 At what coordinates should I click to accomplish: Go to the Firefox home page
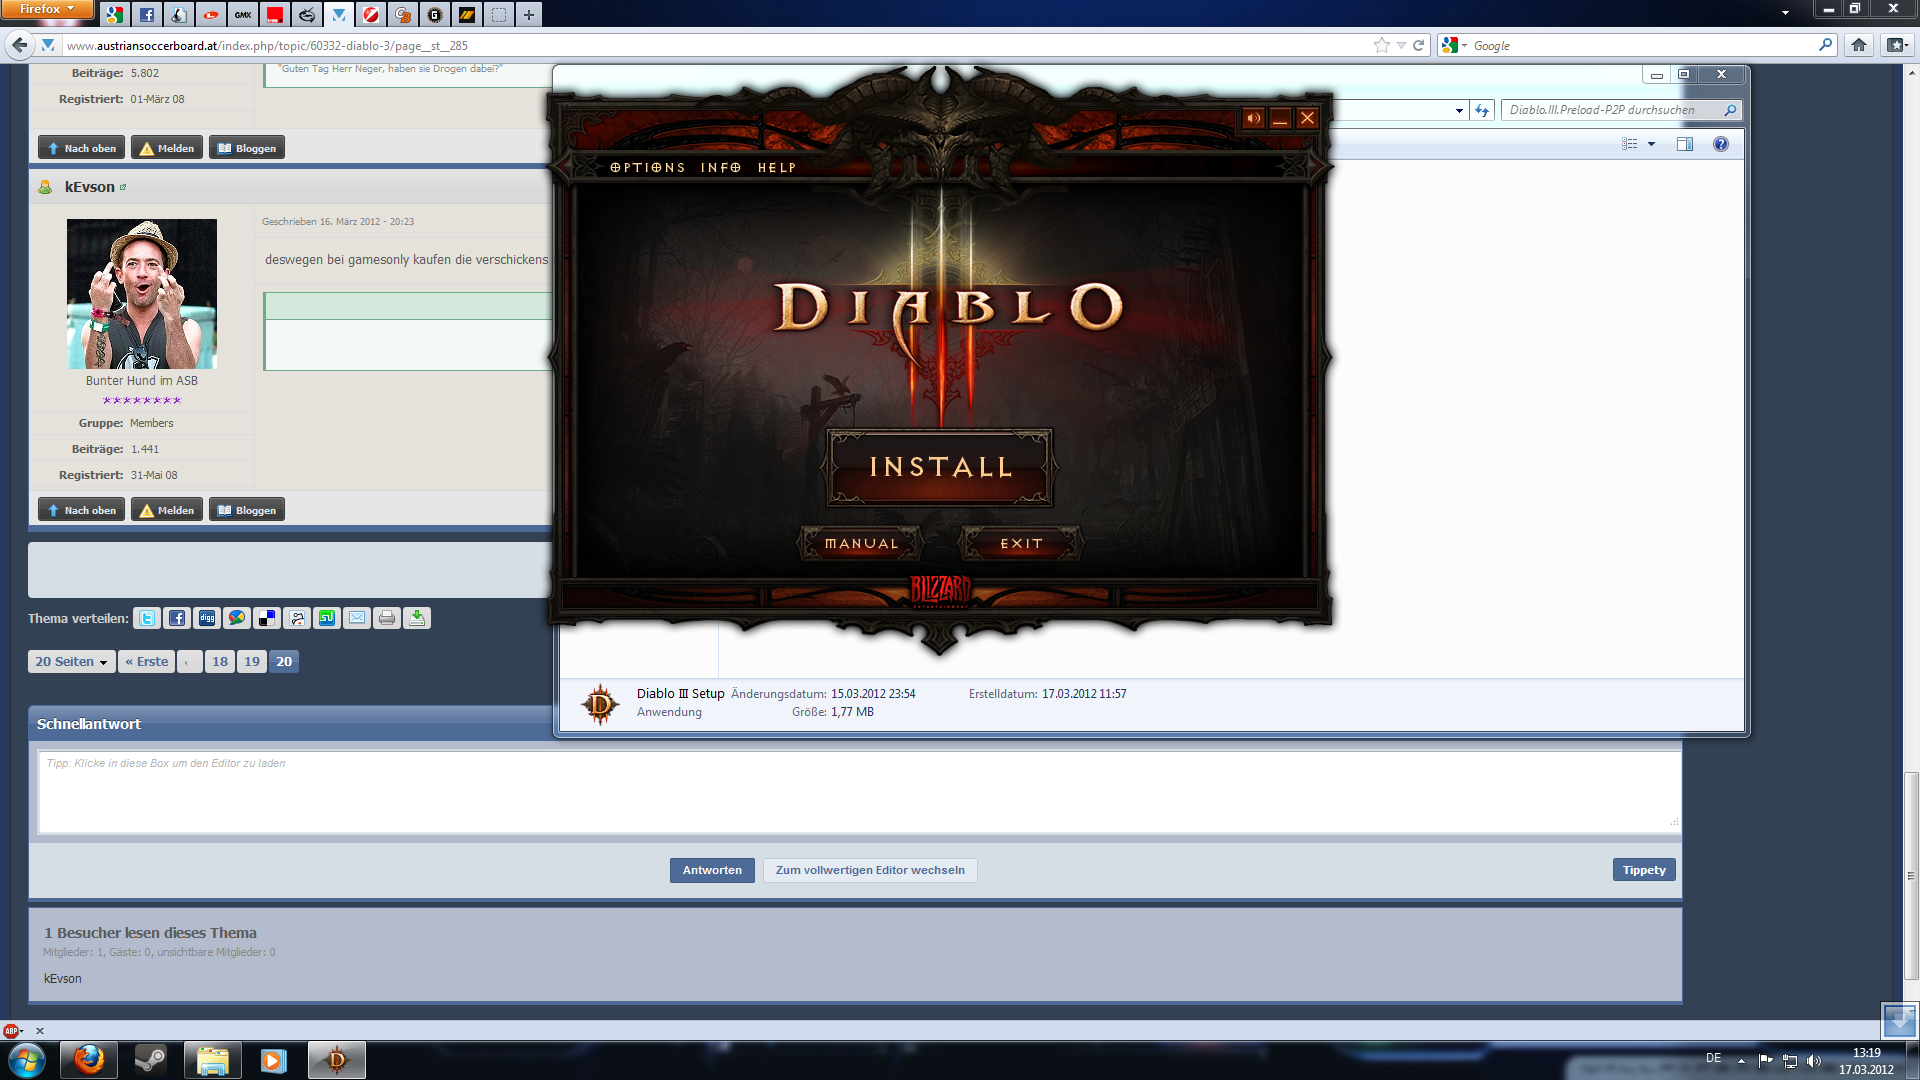pos(1859,45)
